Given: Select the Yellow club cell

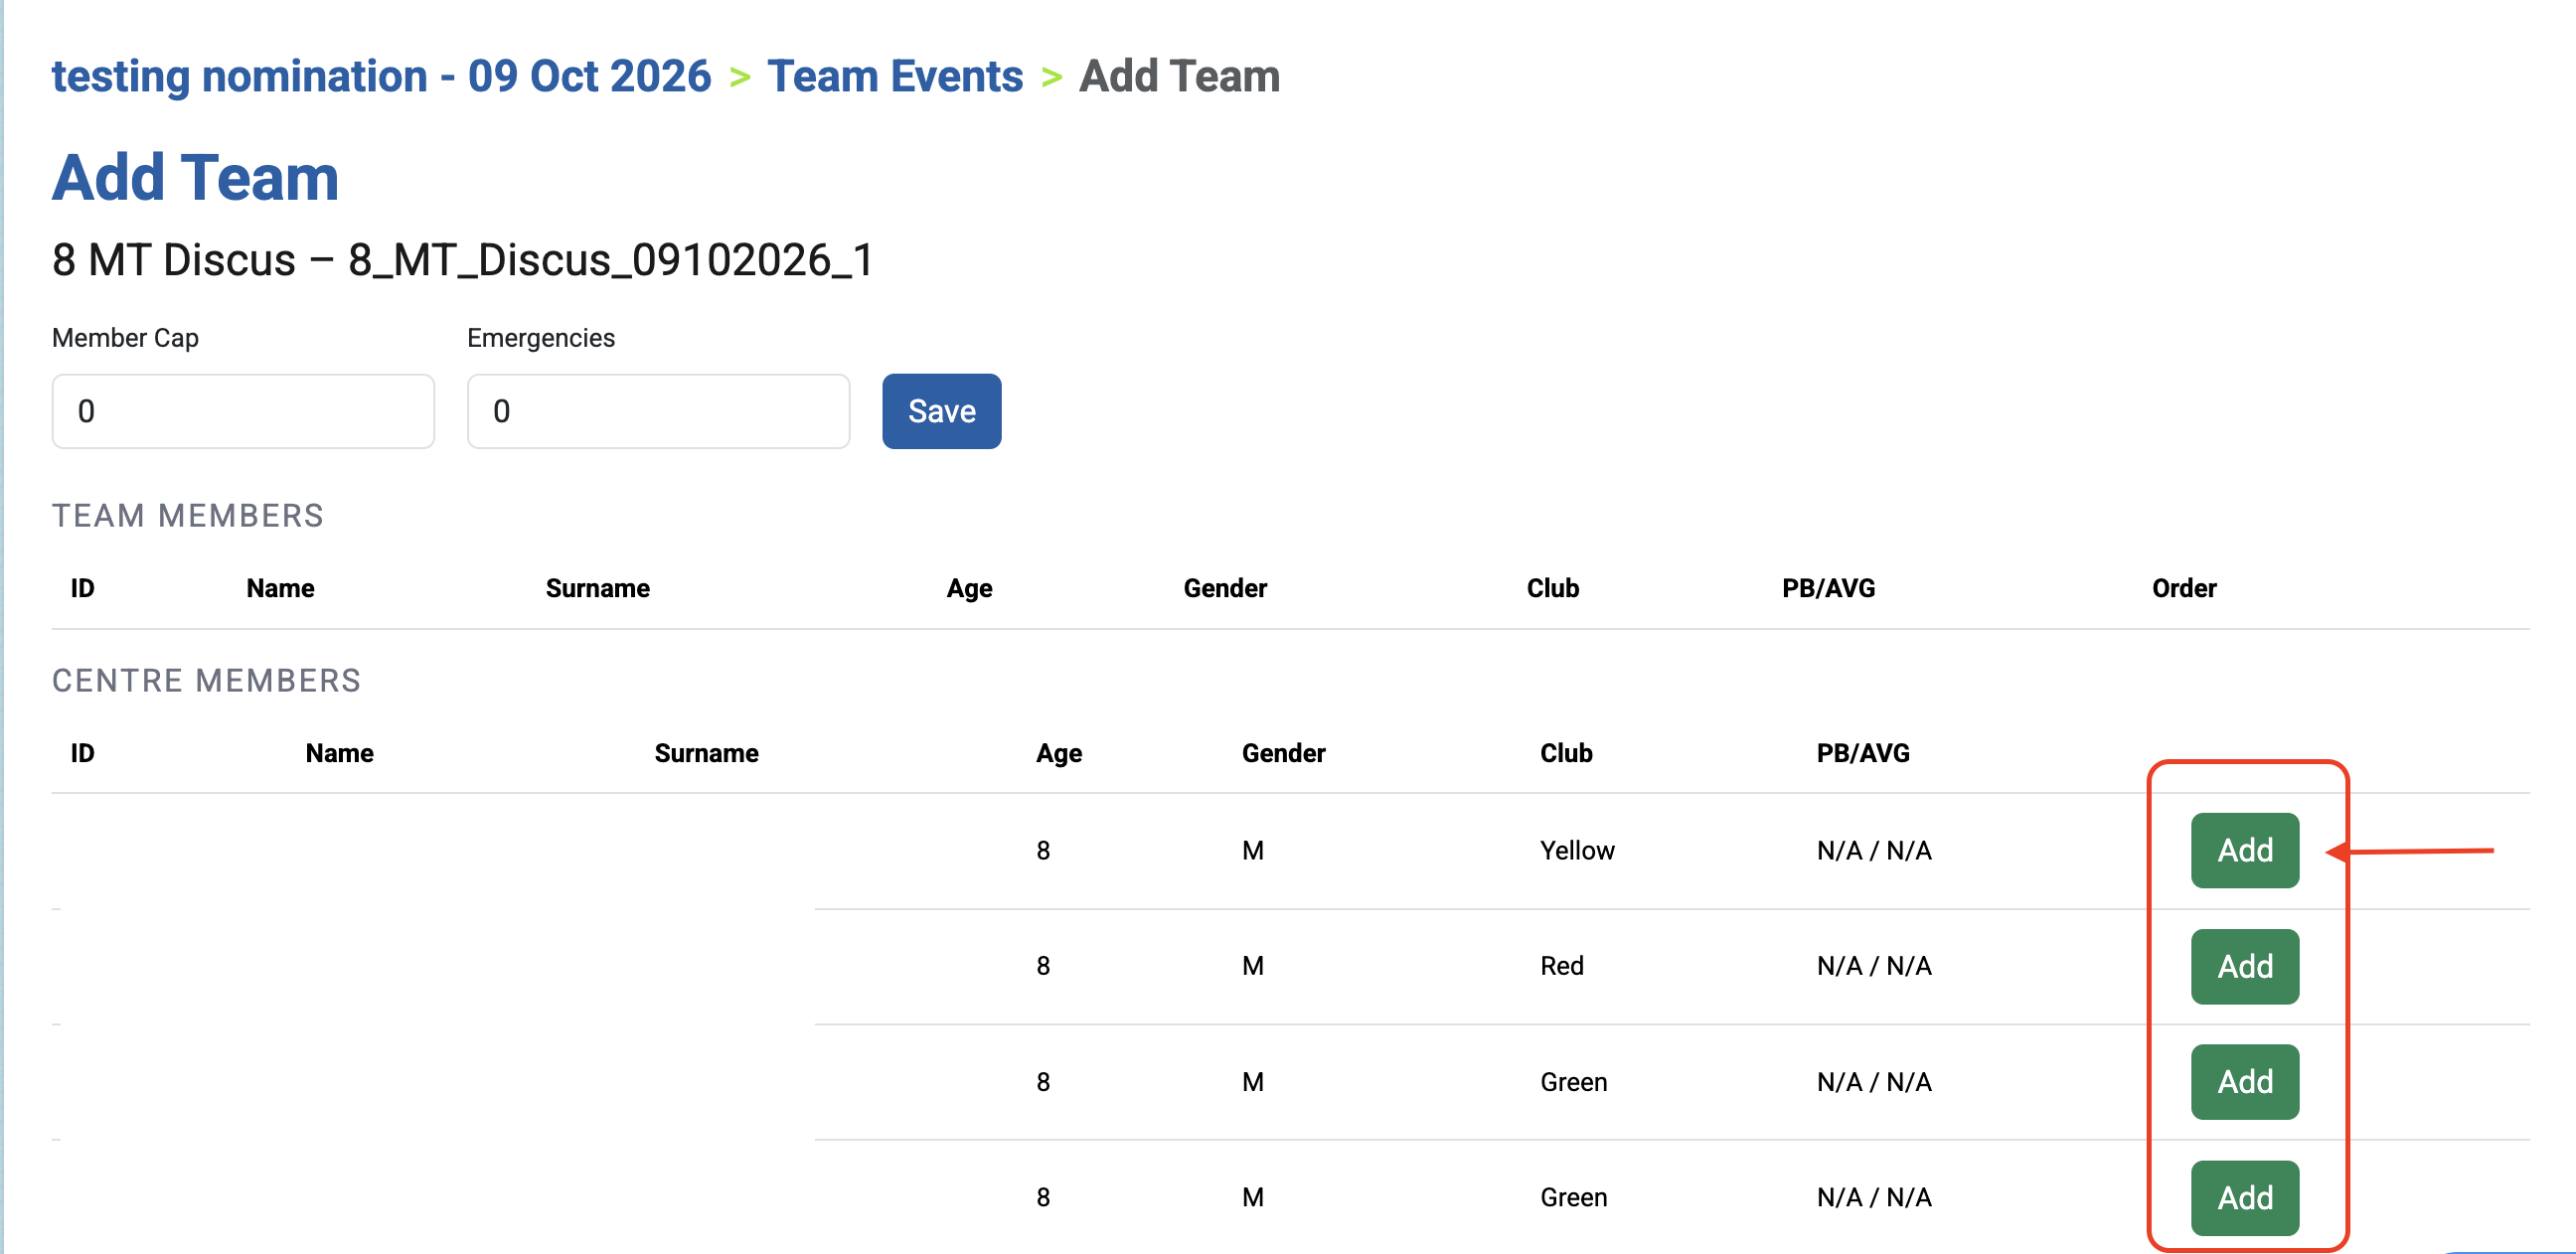Looking at the screenshot, I should click(1577, 850).
